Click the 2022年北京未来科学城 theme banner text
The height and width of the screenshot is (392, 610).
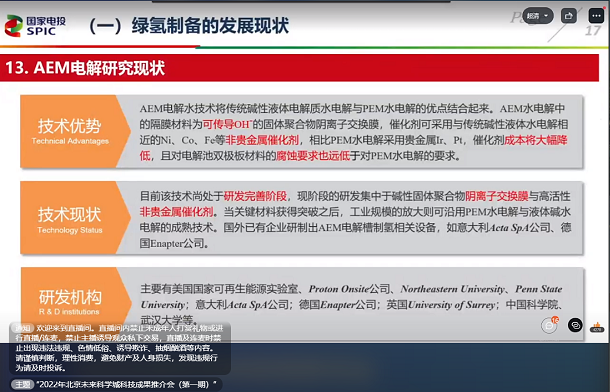[126, 385]
